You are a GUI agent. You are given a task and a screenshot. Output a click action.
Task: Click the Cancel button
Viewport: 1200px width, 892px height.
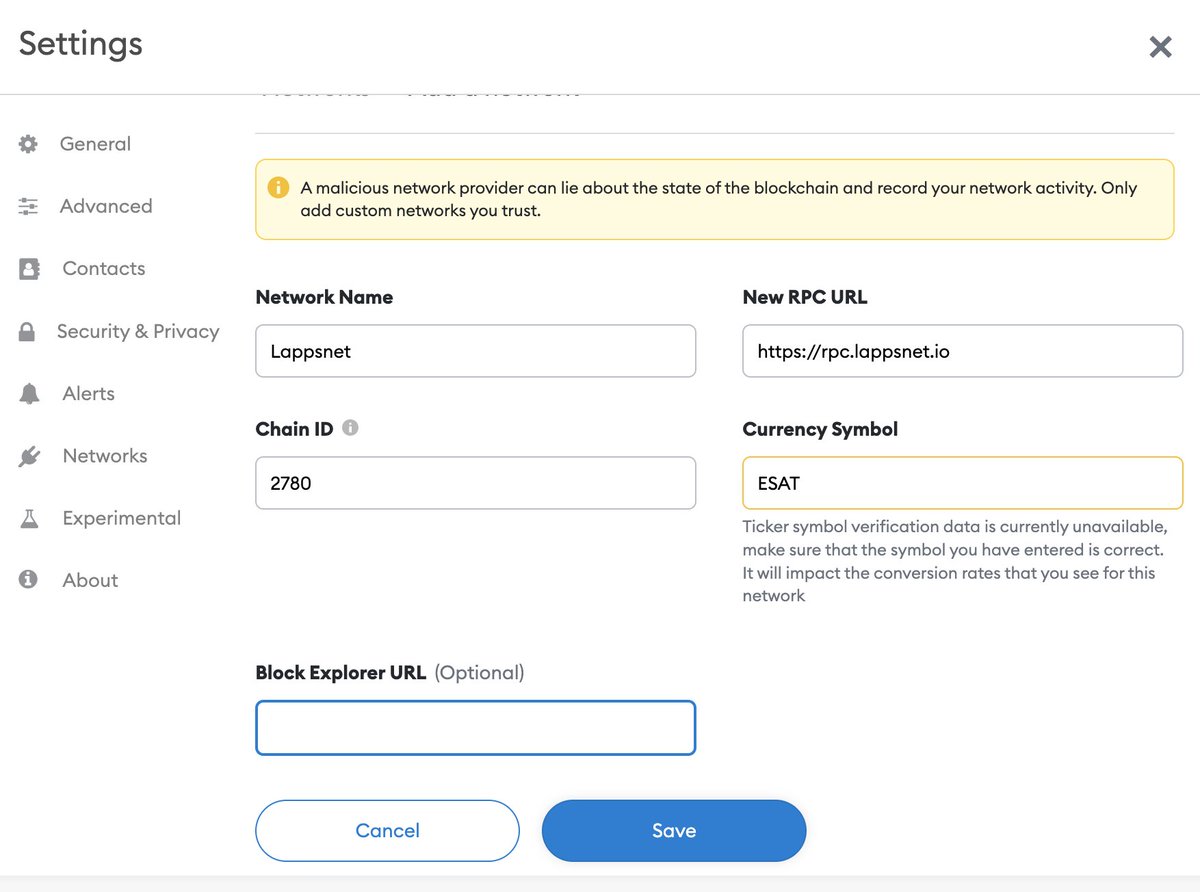pyautogui.click(x=388, y=830)
